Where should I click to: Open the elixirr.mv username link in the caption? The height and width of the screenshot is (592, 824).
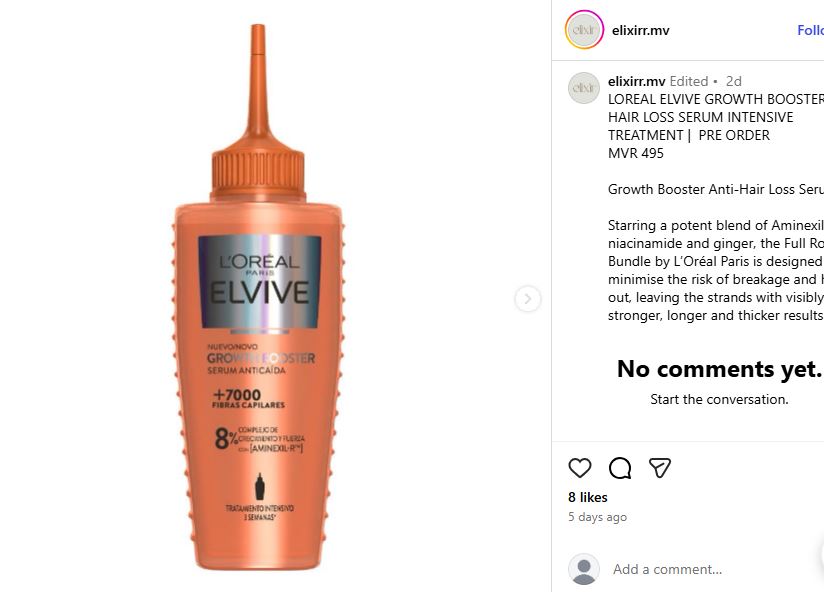tap(636, 81)
